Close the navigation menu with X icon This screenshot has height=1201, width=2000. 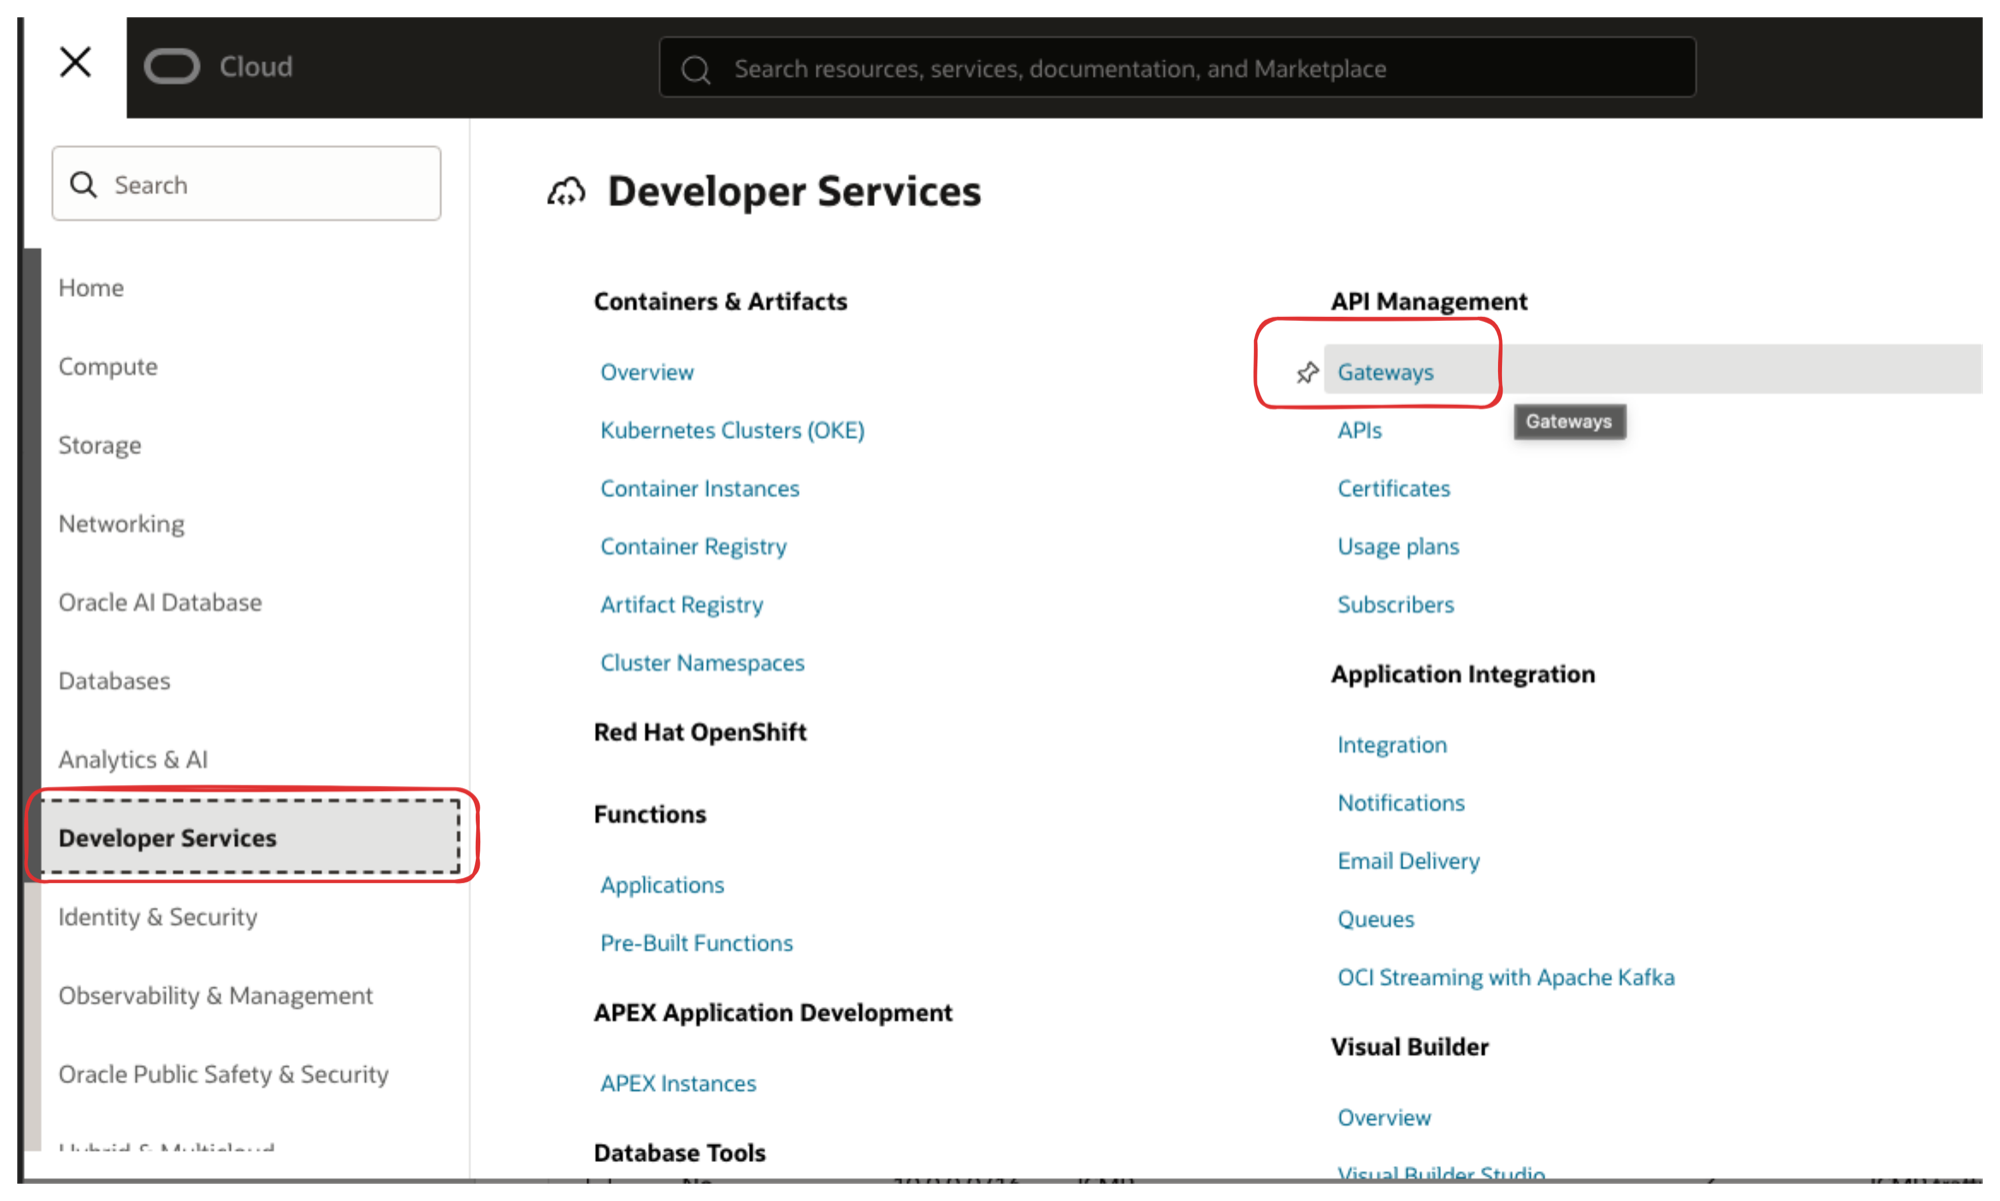(x=75, y=62)
